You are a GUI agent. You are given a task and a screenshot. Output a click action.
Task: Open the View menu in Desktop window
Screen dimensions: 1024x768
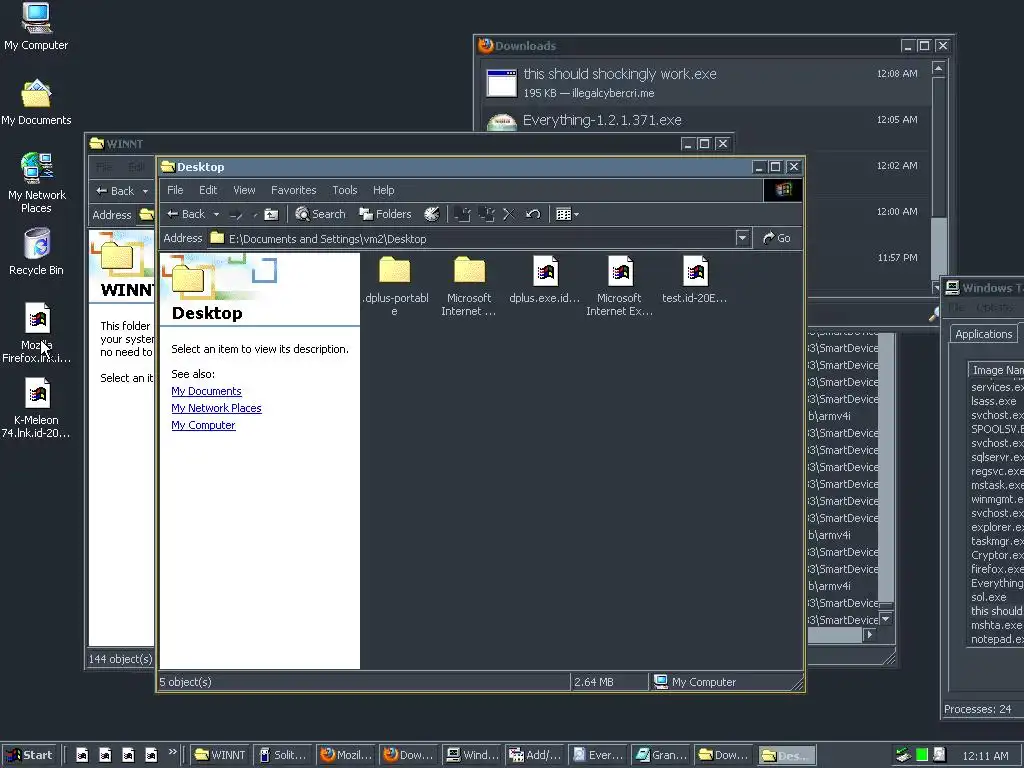pyautogui.click(x=244, y=190)
